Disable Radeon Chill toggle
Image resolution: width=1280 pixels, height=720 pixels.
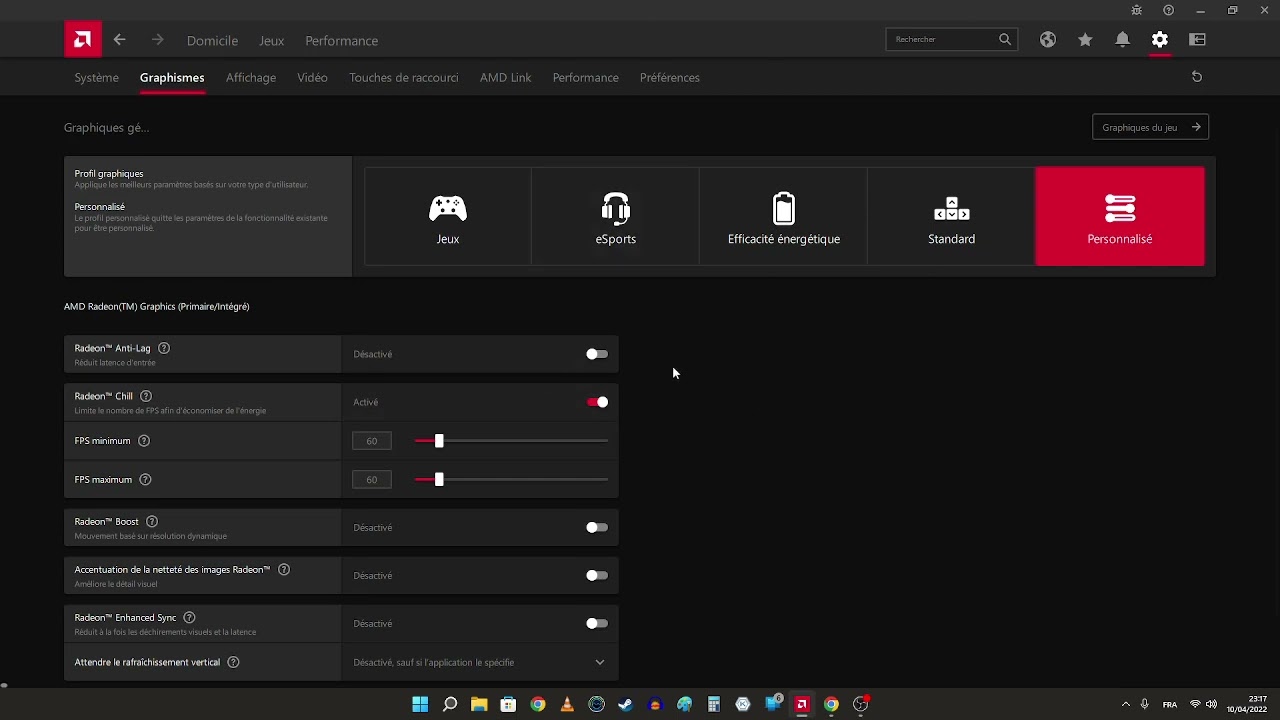[x=597, y=402]
